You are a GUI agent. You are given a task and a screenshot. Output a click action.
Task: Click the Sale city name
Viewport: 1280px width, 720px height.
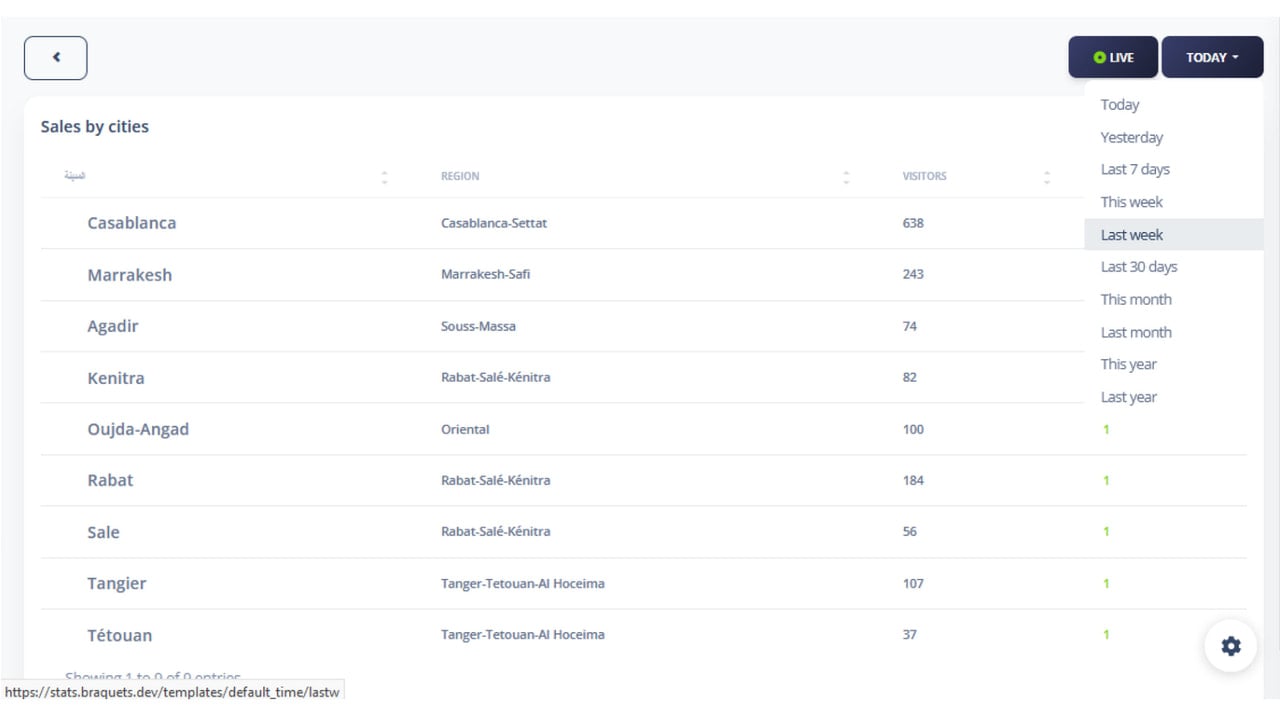[x=103, y=532]
